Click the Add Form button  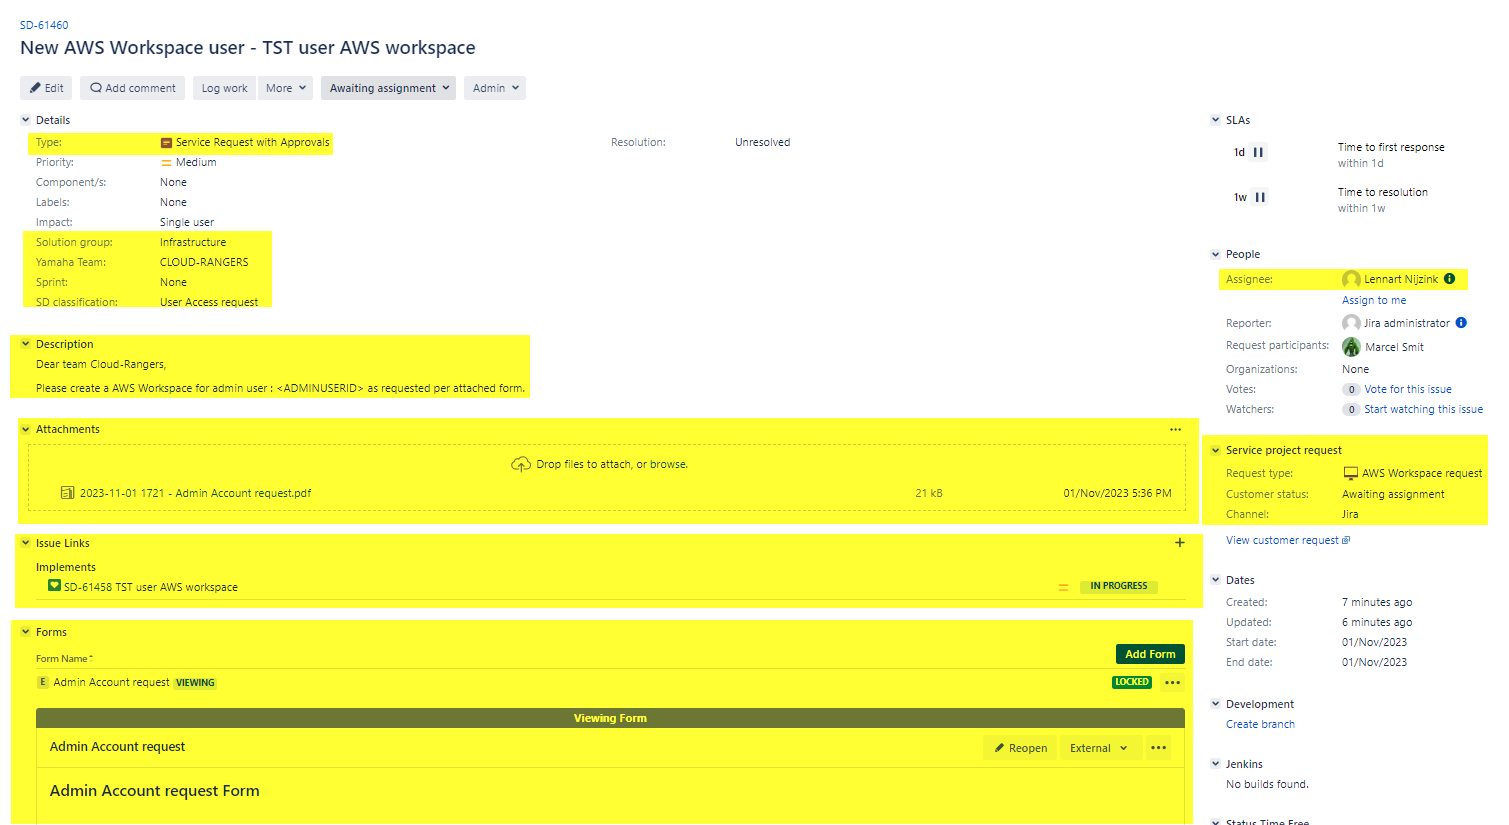coord(1150,654)
